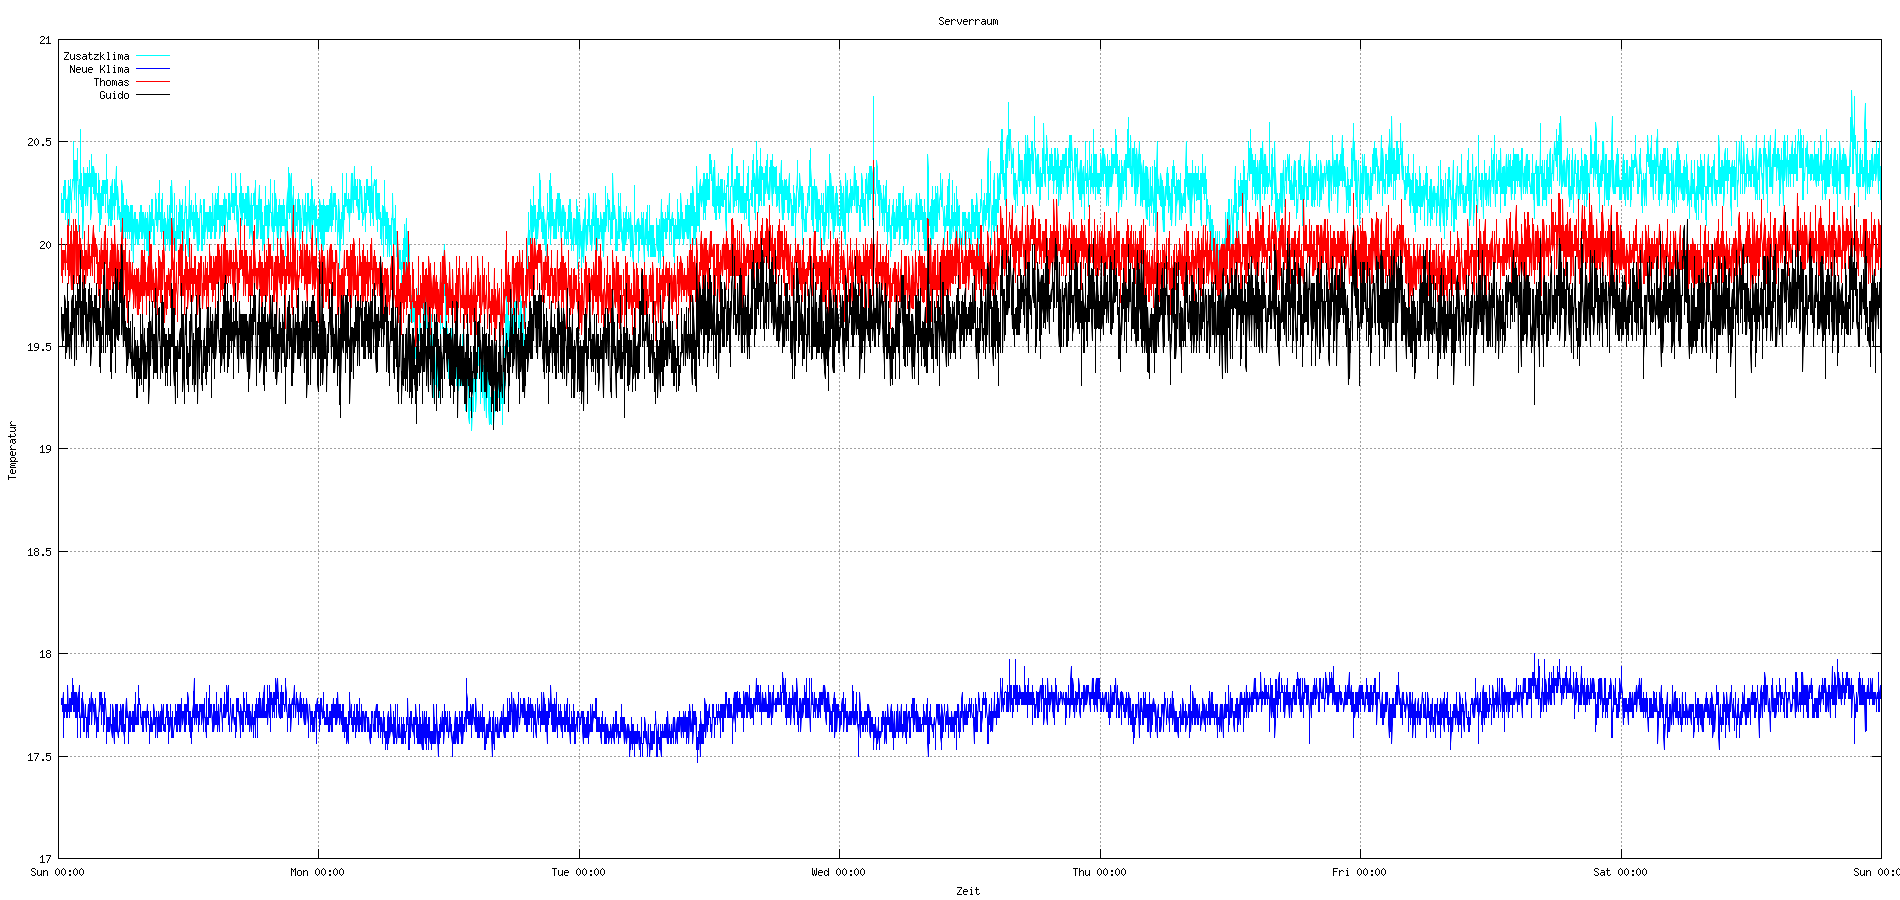
Task: Click the red Thomas legend line sample
Action: pyautogui.click(x=153, y=82)
